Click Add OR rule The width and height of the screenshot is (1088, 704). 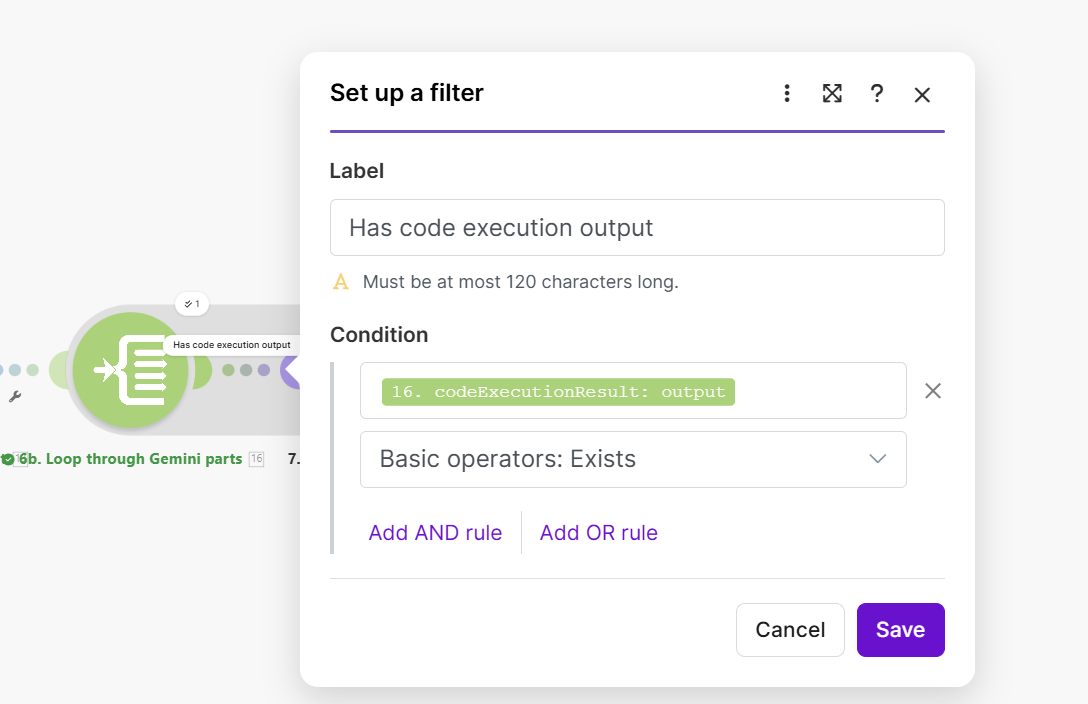click(599, 533)
